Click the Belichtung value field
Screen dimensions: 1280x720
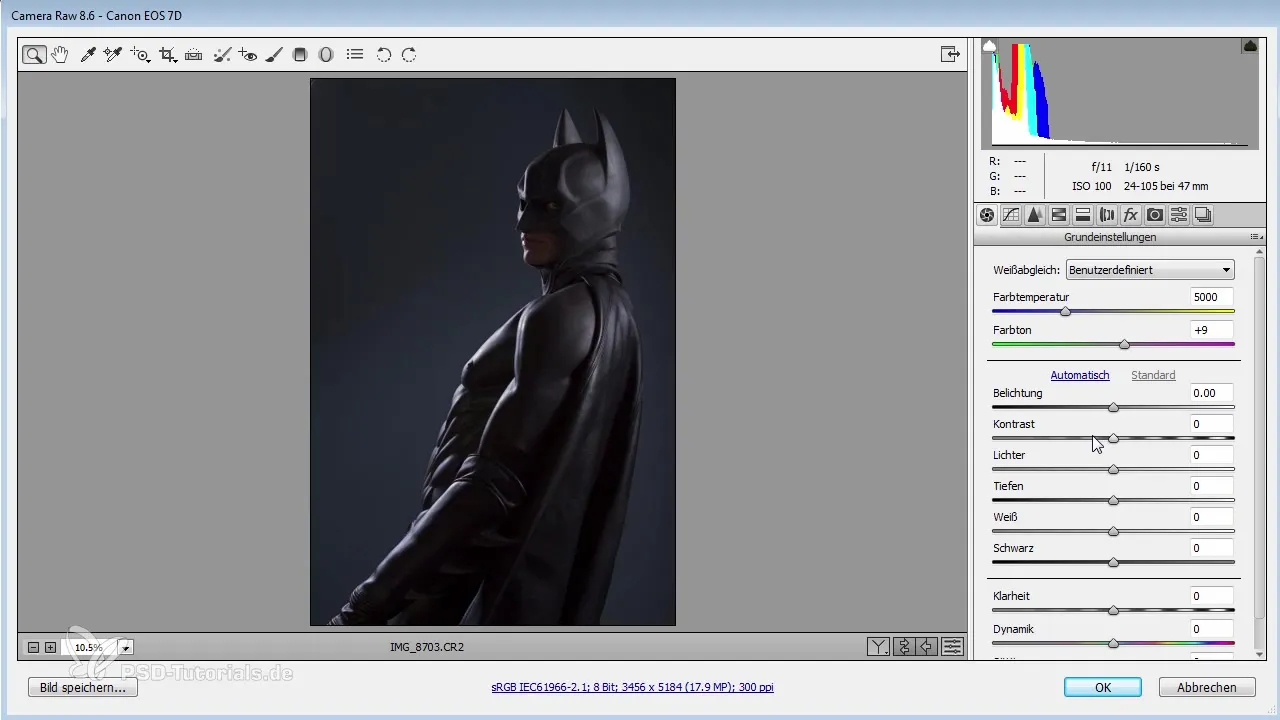point(1211,393)
